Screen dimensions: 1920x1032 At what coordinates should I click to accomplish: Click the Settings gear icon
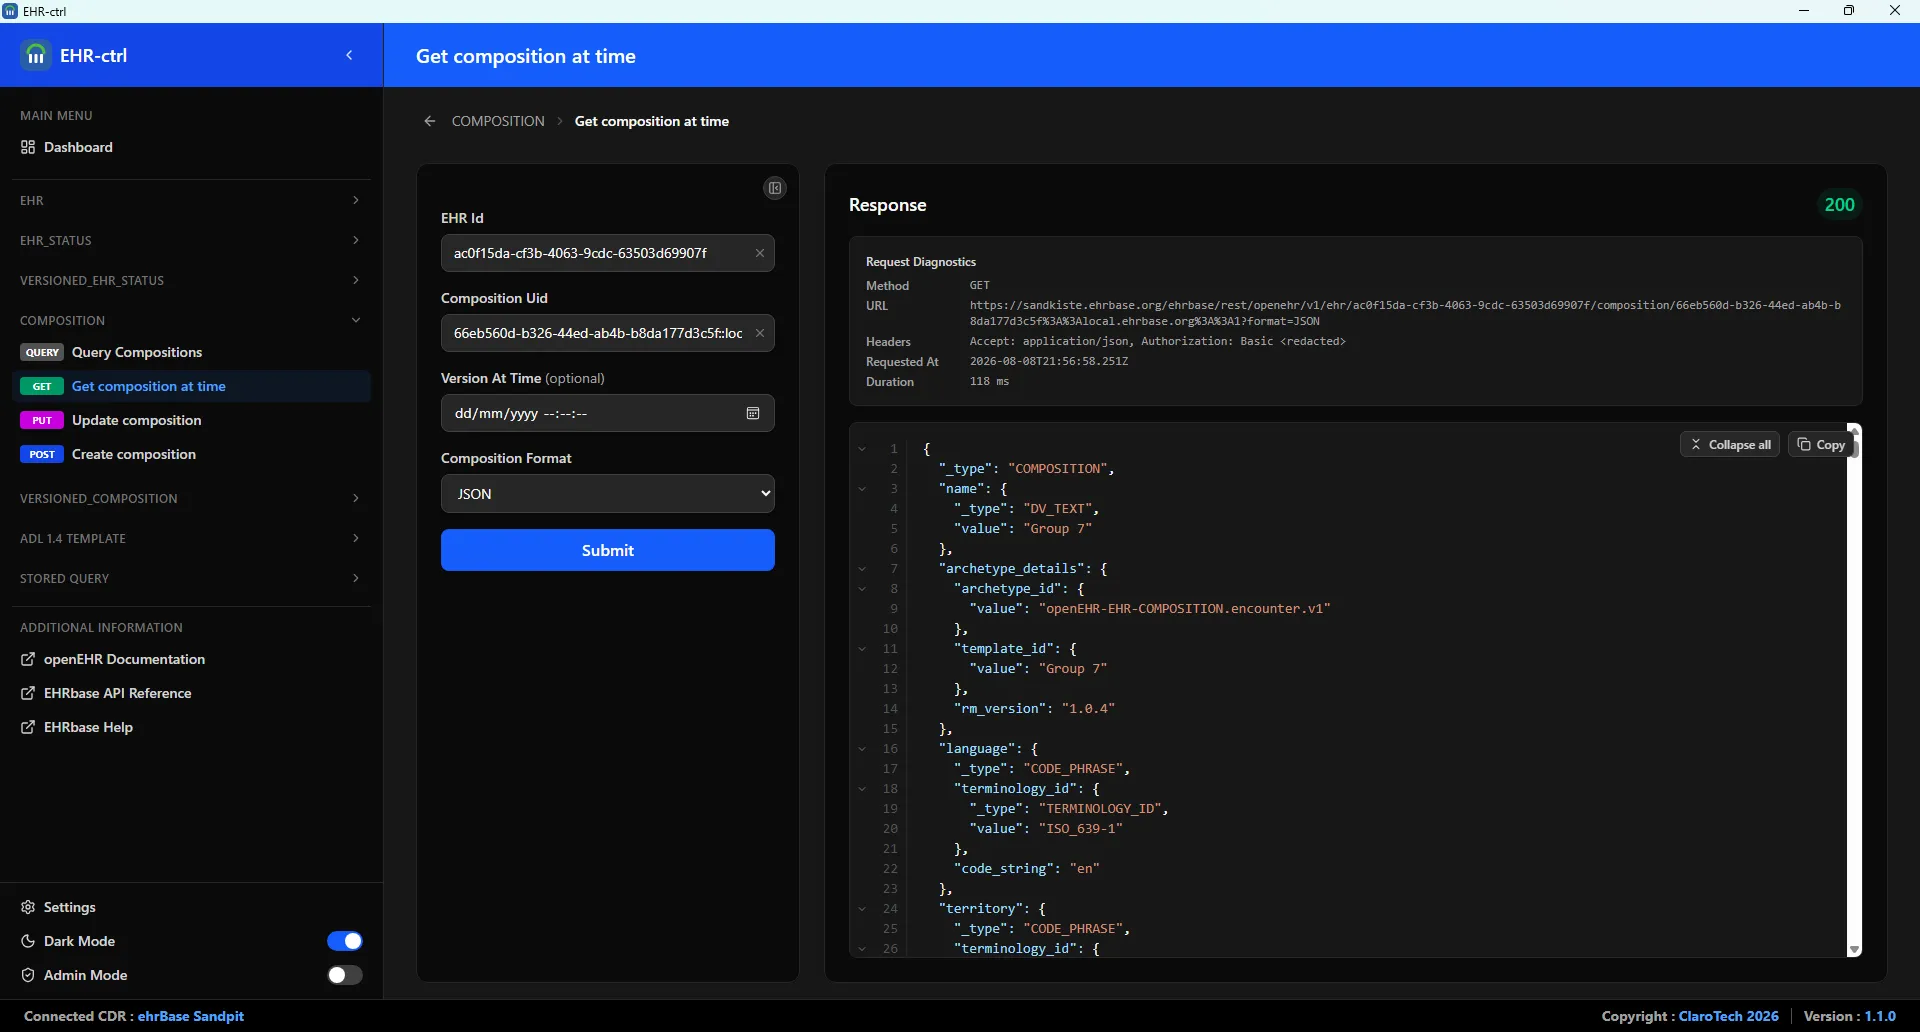click(x=28, y=907)
